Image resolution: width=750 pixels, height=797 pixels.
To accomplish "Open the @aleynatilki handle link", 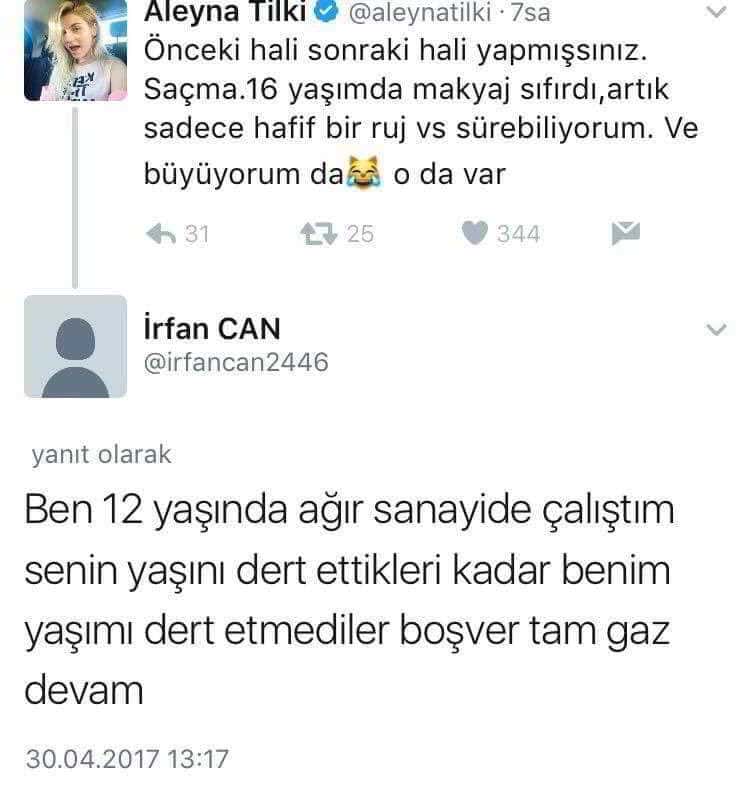I will (x=420, y=13).
